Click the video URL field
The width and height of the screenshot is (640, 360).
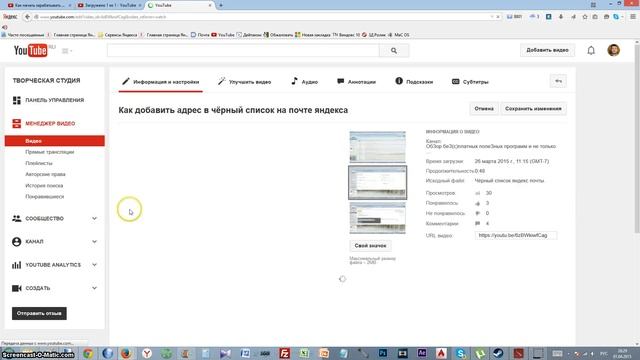[x=516, y=236]
